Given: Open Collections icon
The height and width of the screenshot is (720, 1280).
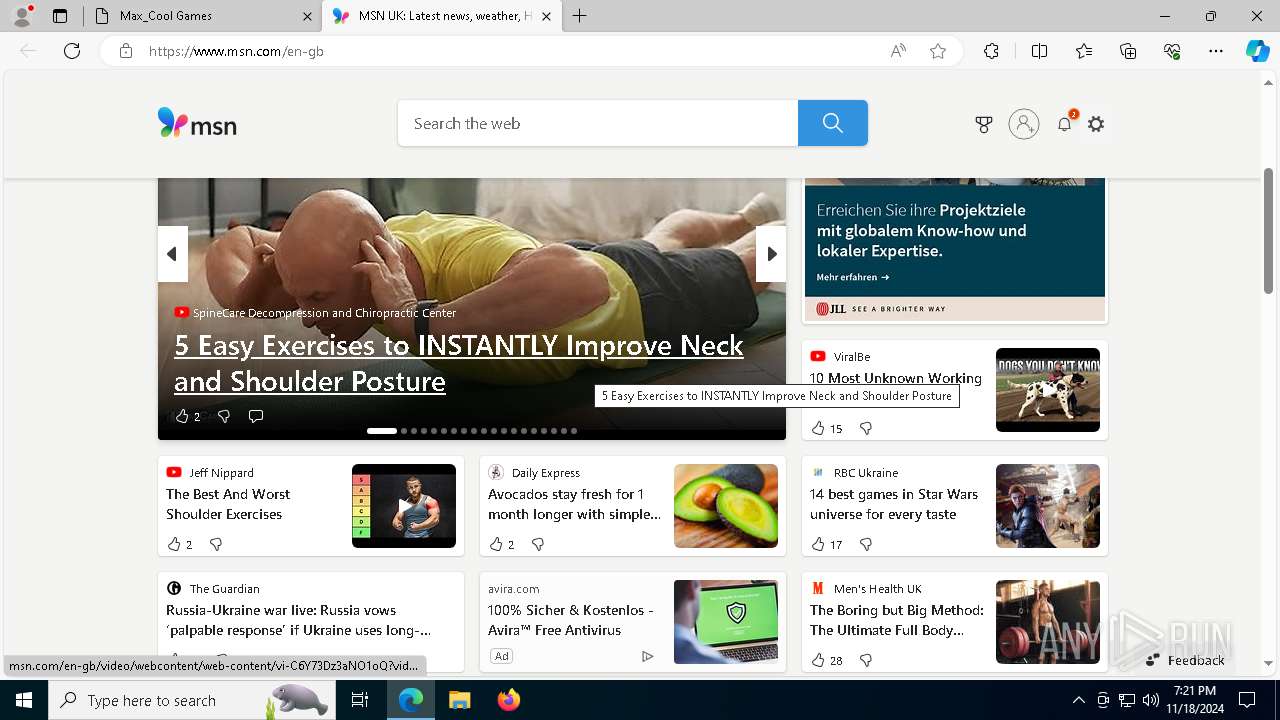Looking at the screenshot, I should [x=1128, y=51].
